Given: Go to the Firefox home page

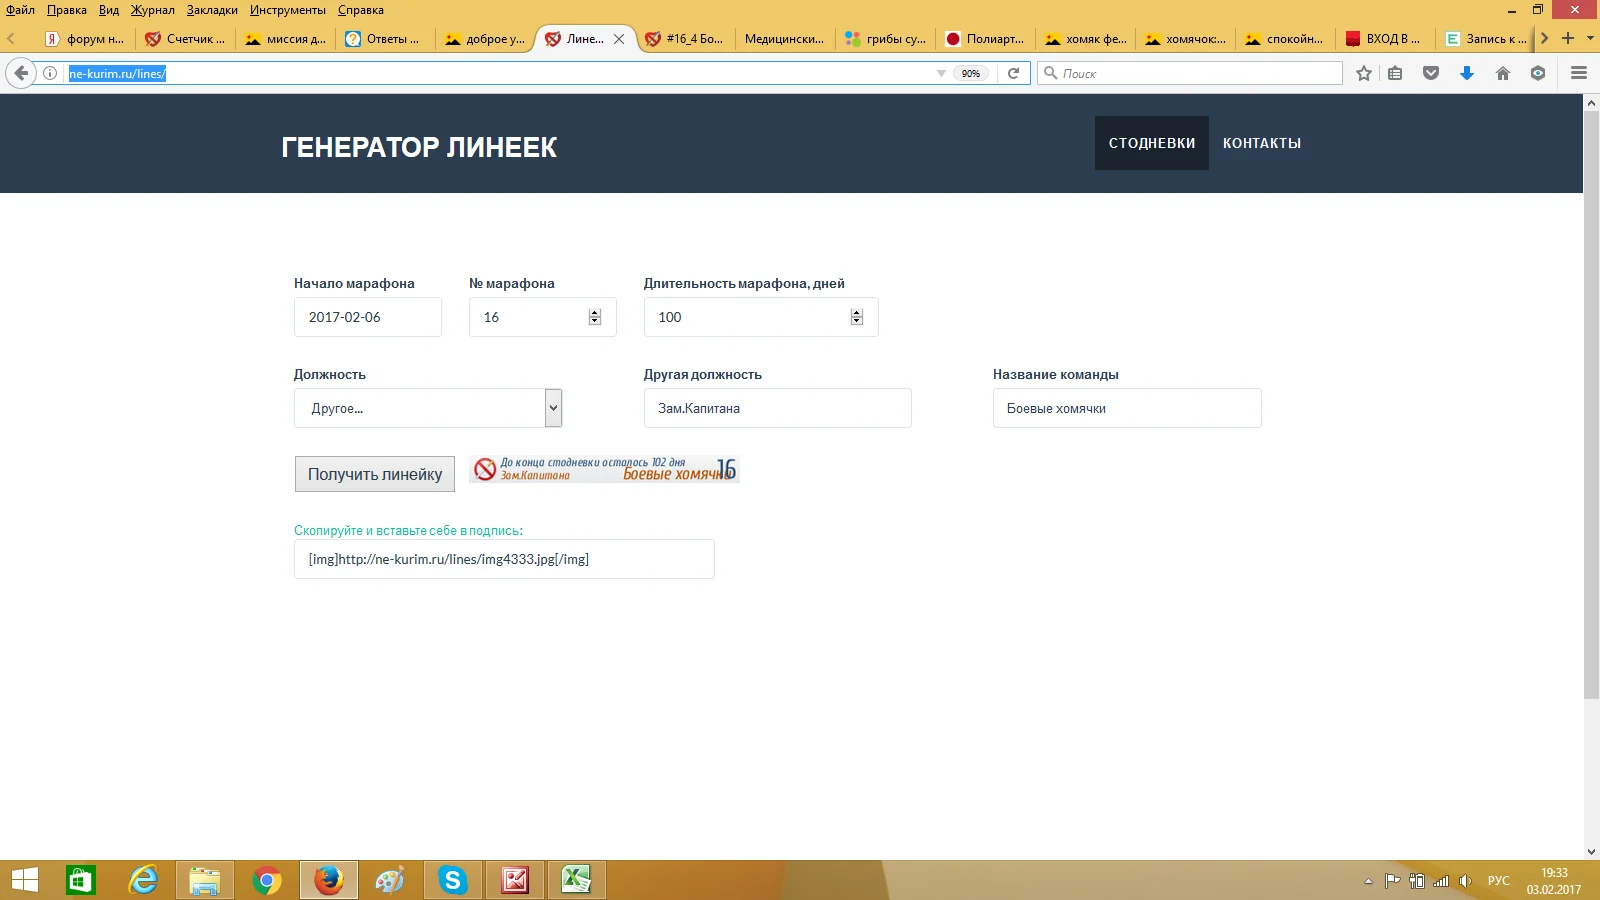Looking at the screenshot, I should 1502,73.
